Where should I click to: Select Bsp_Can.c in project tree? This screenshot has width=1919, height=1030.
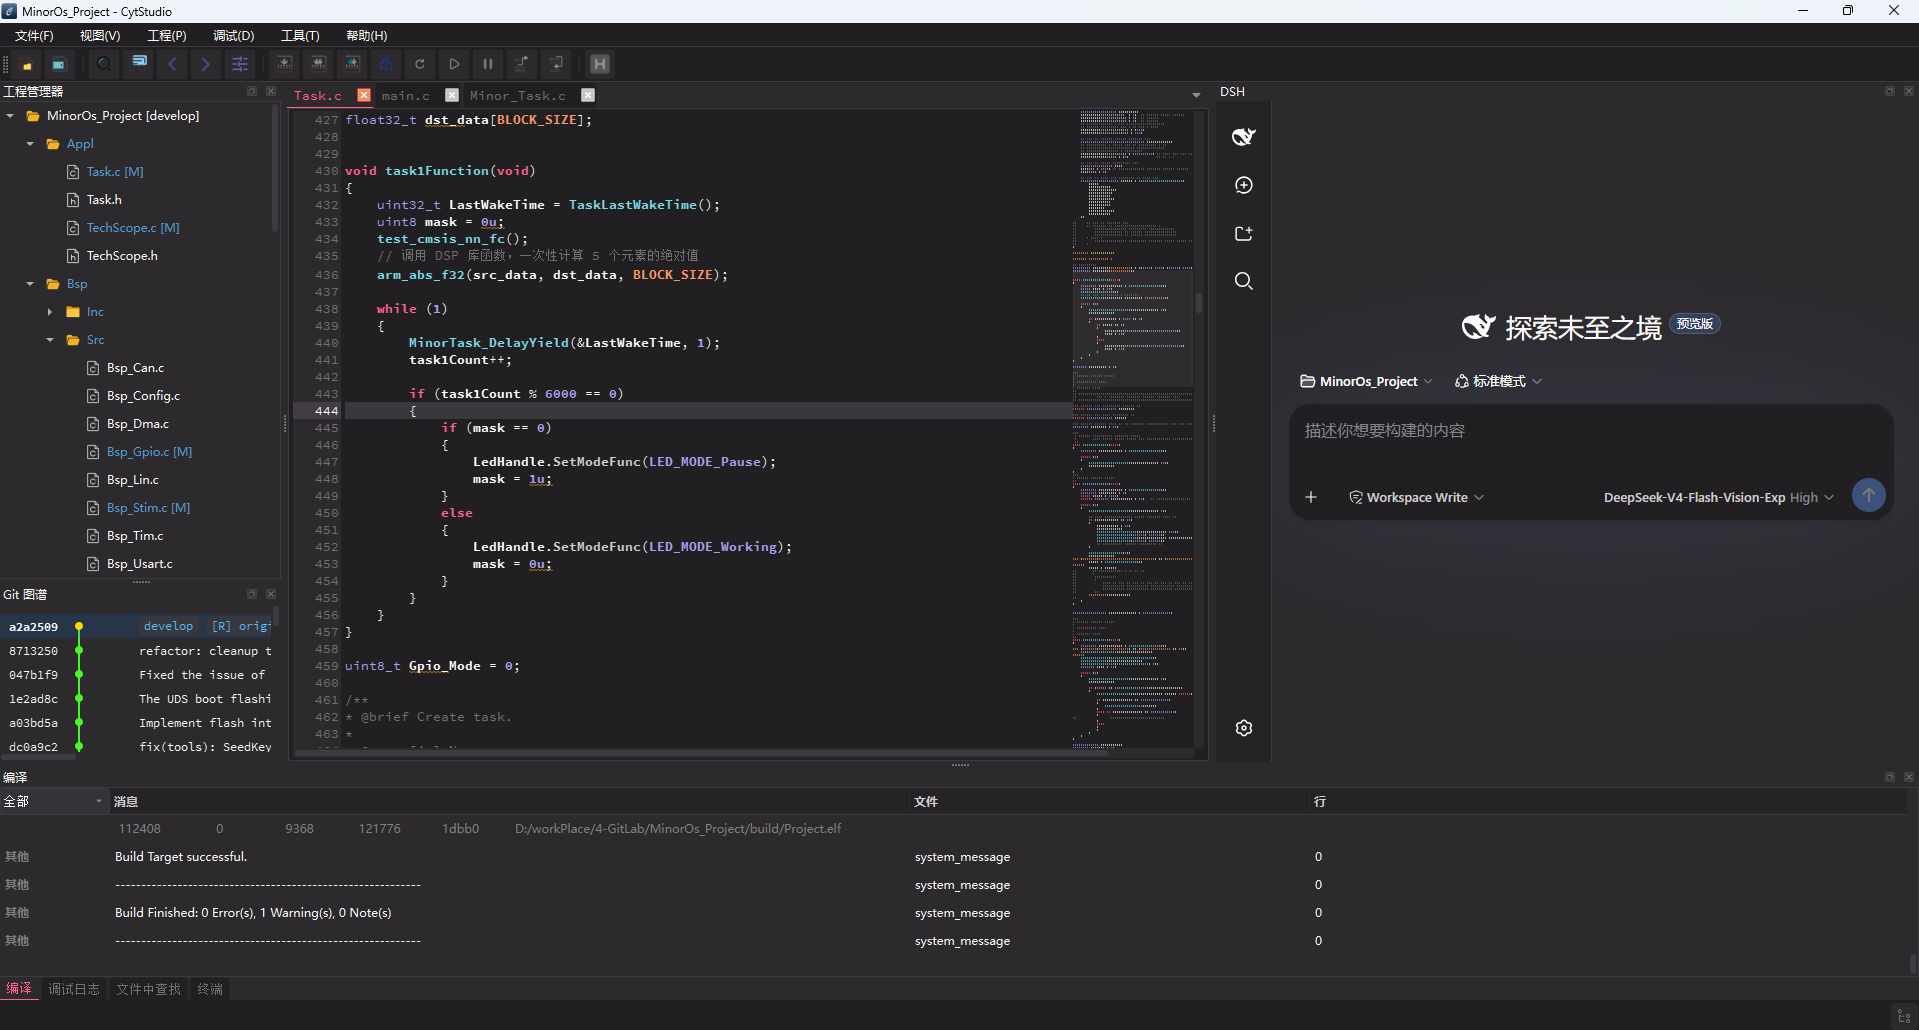pyautogui.click(x=135, y=368)
